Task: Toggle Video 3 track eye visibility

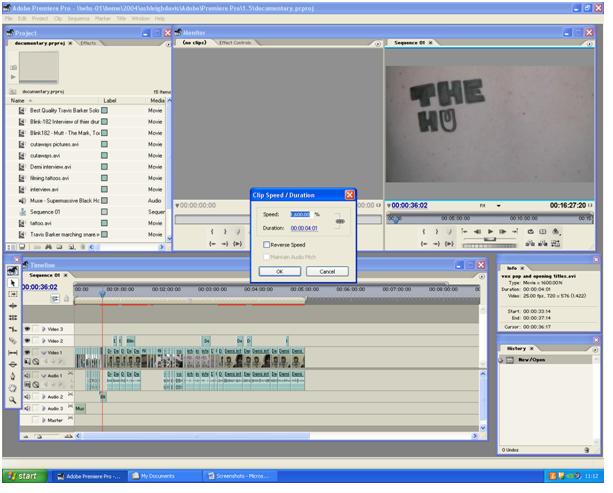Action: (27, 329)
